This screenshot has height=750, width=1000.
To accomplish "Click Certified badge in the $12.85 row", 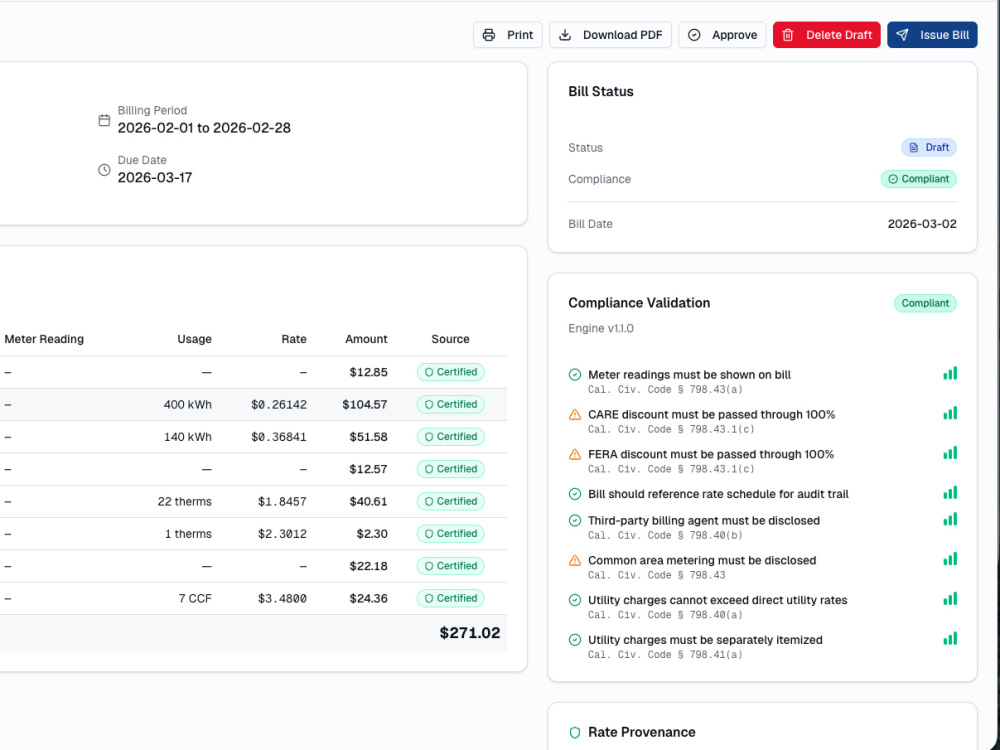I will click(450, 372).
